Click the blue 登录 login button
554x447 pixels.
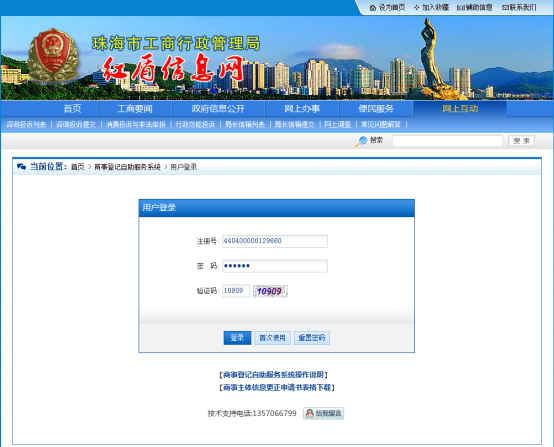(237, 338)
